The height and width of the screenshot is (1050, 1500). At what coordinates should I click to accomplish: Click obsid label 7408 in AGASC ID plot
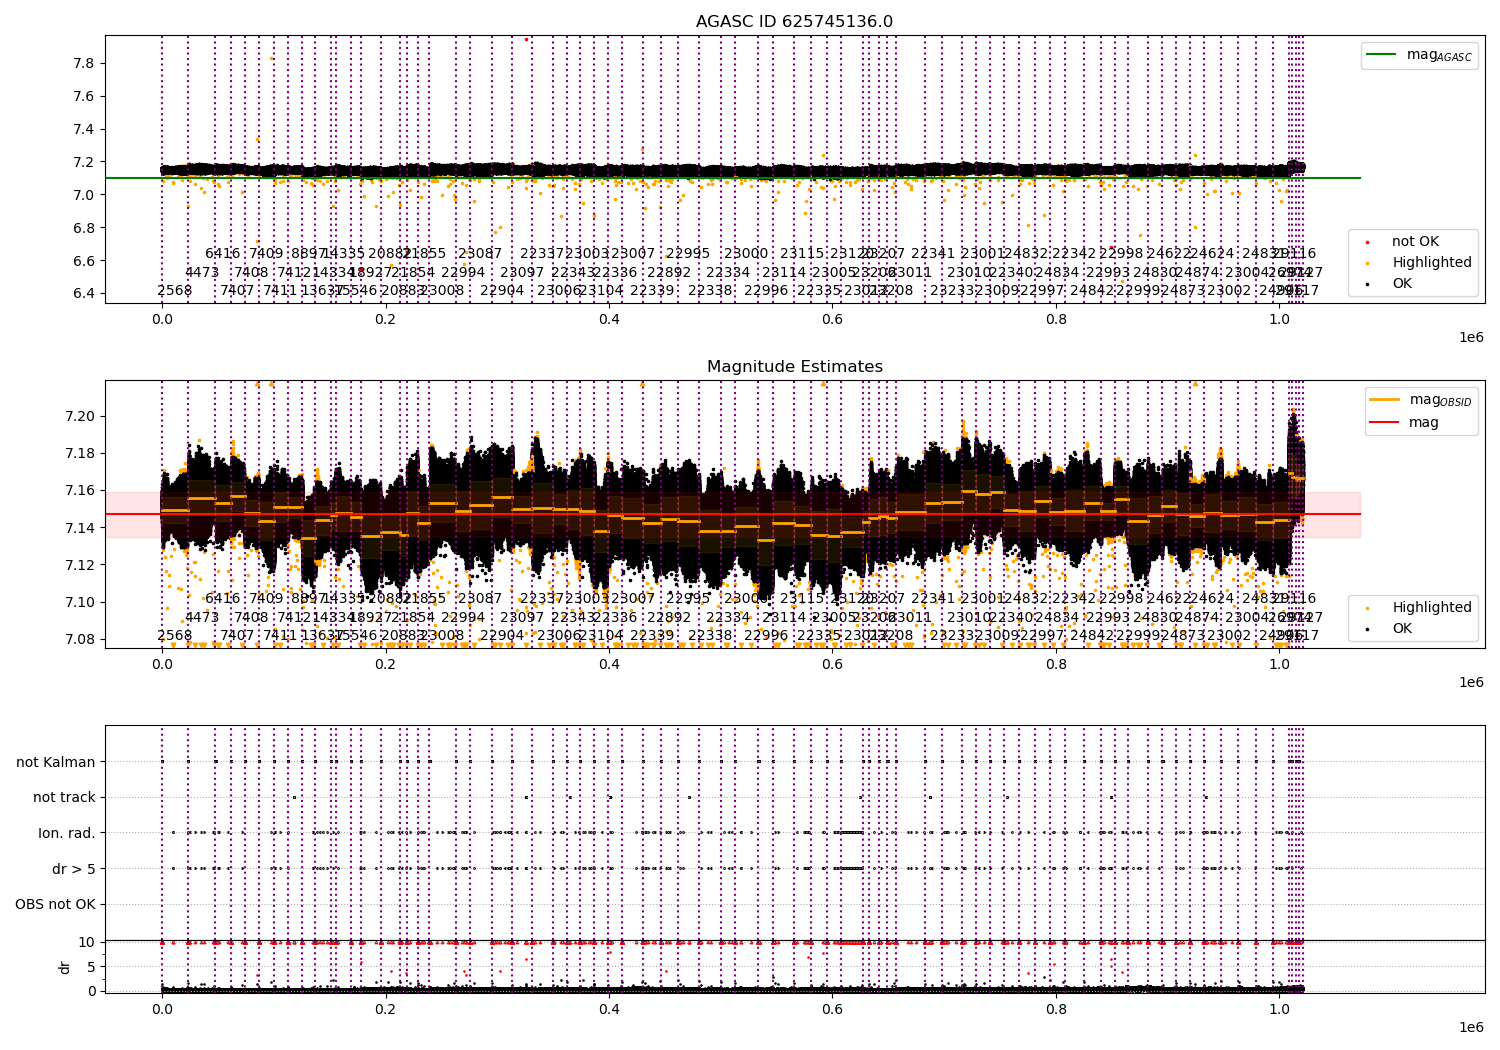(251, 272)
